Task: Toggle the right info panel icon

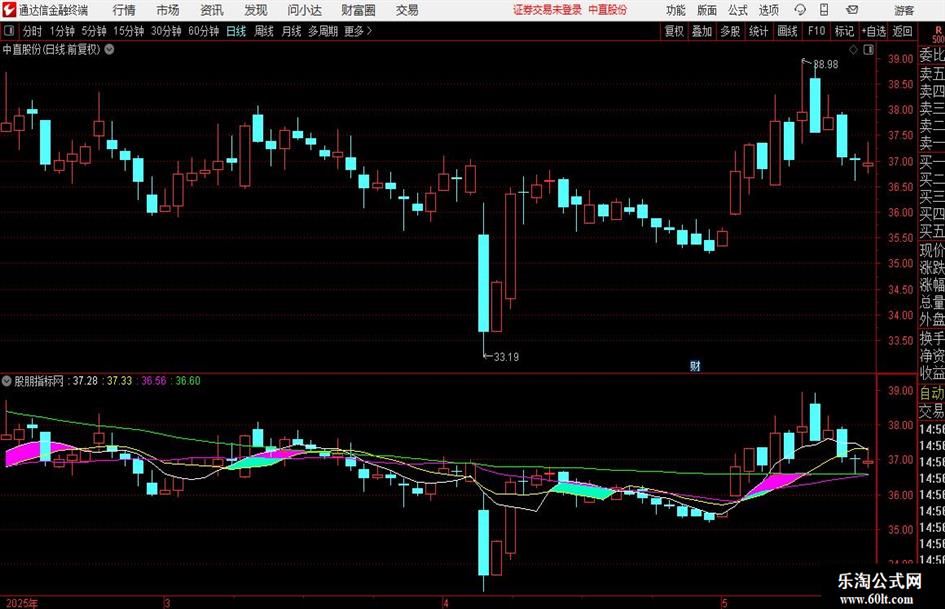Action: (868, 50)
